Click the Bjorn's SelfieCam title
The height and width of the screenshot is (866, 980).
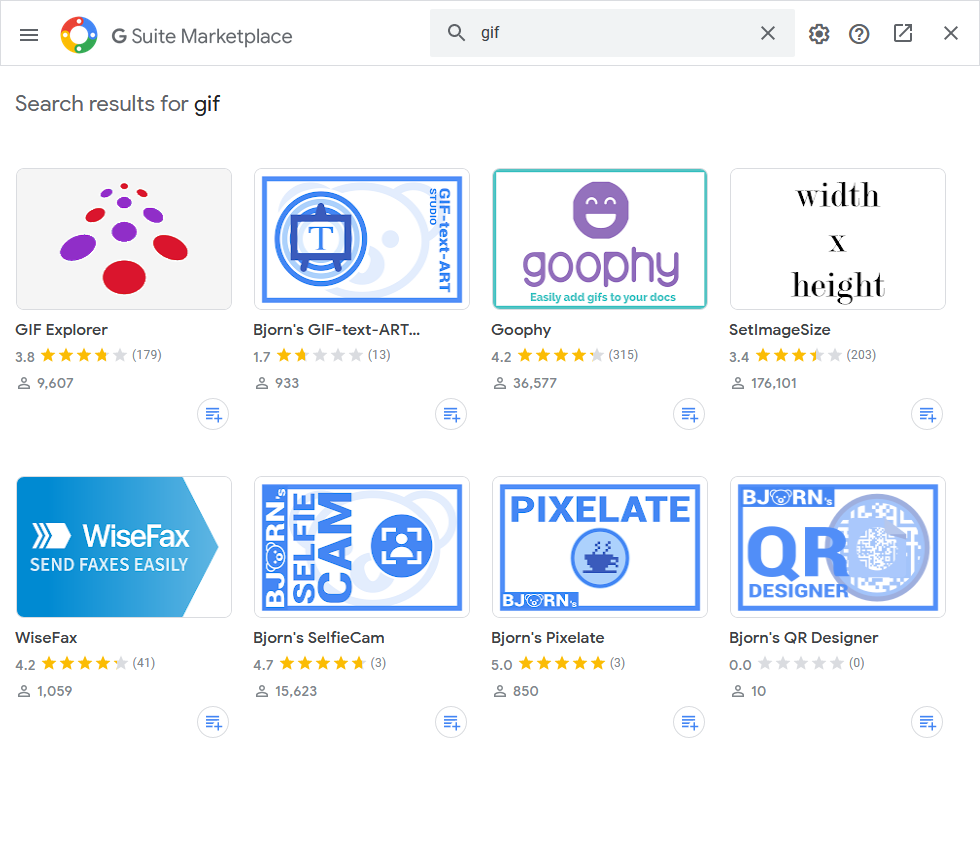(x=319, y=638)
